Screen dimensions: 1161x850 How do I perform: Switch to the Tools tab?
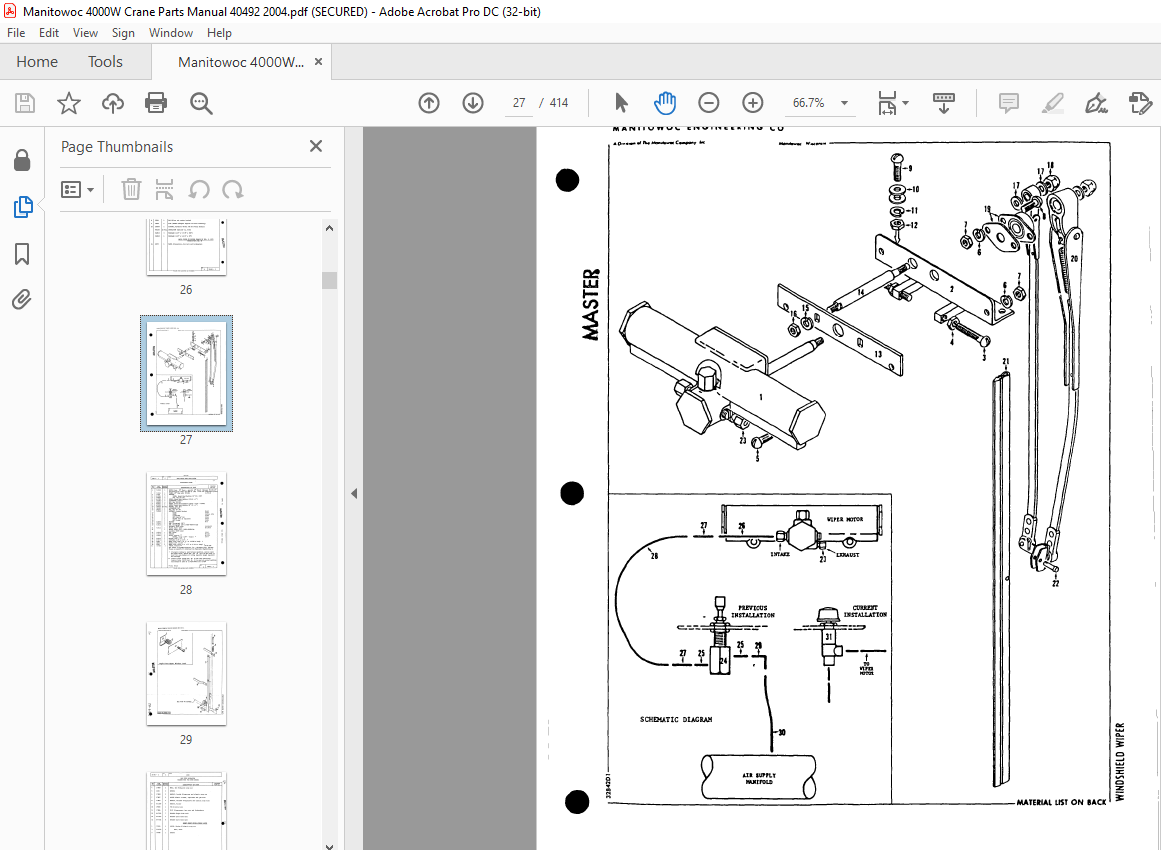(x=105, y=61)
